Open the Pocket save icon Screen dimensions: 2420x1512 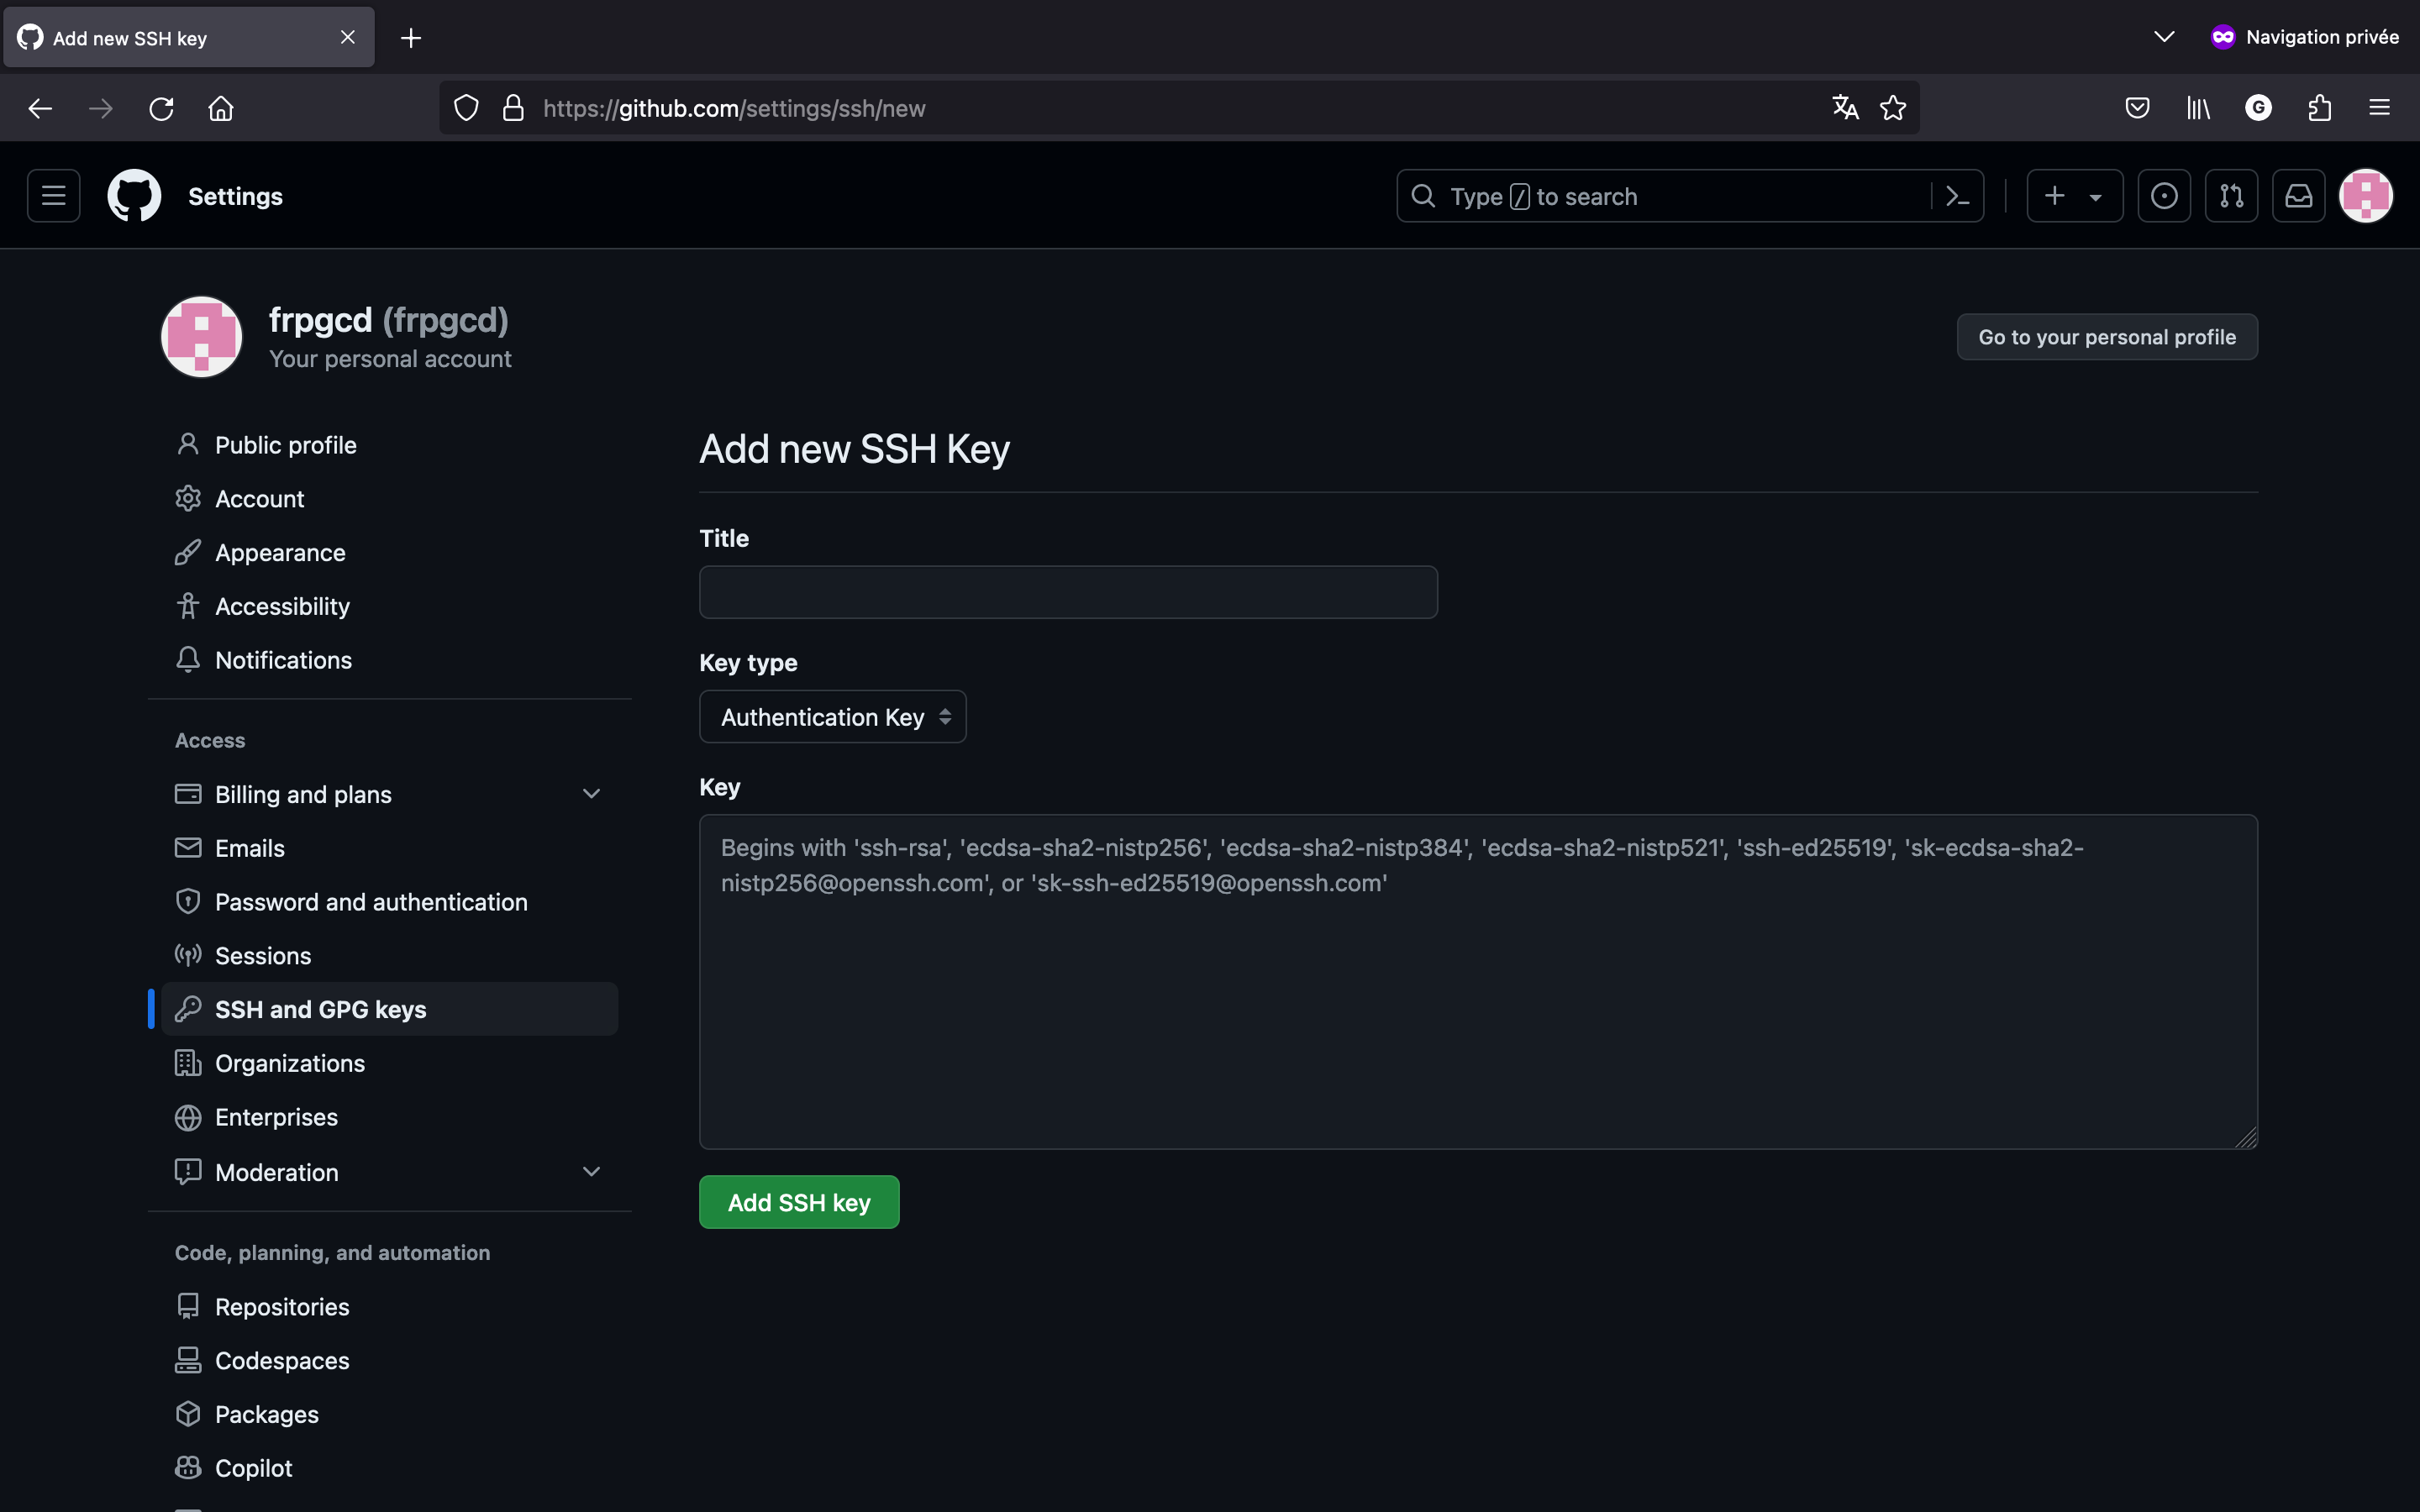pos(2137,108)
